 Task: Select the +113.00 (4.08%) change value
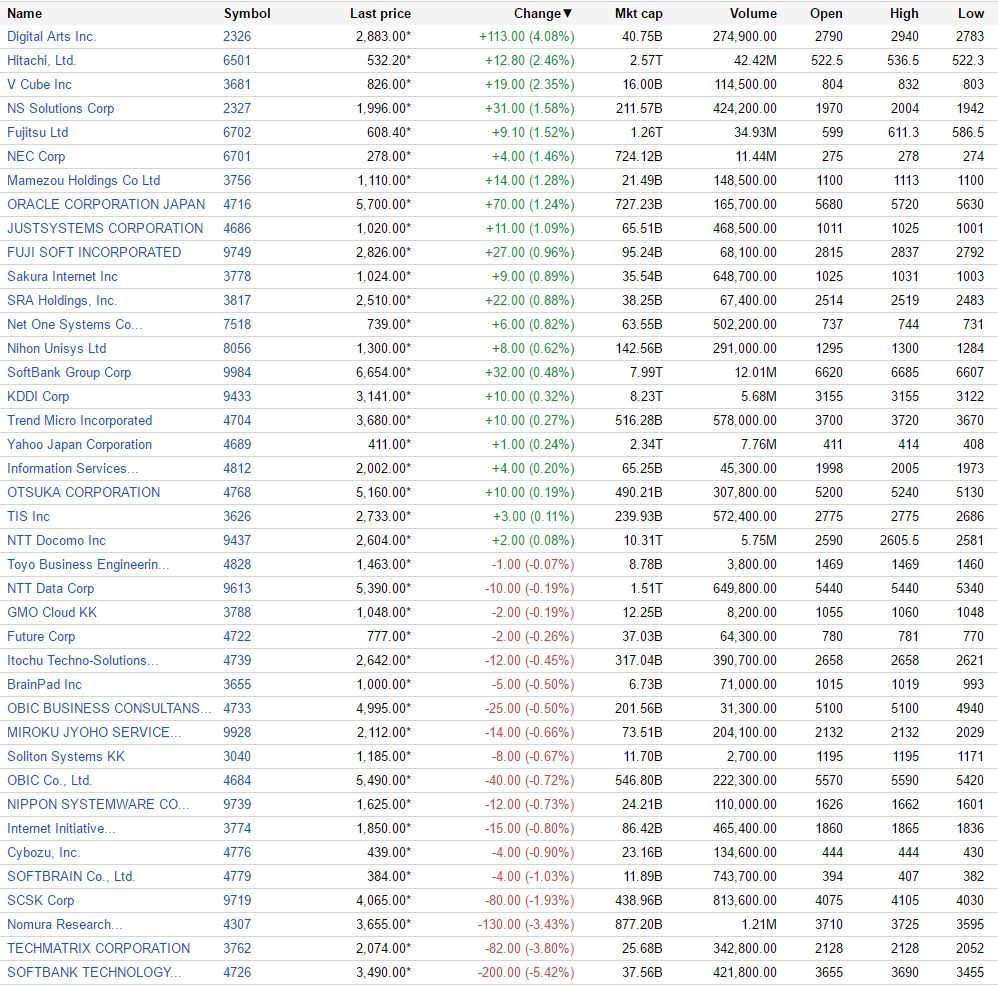(x=527, y=37)
